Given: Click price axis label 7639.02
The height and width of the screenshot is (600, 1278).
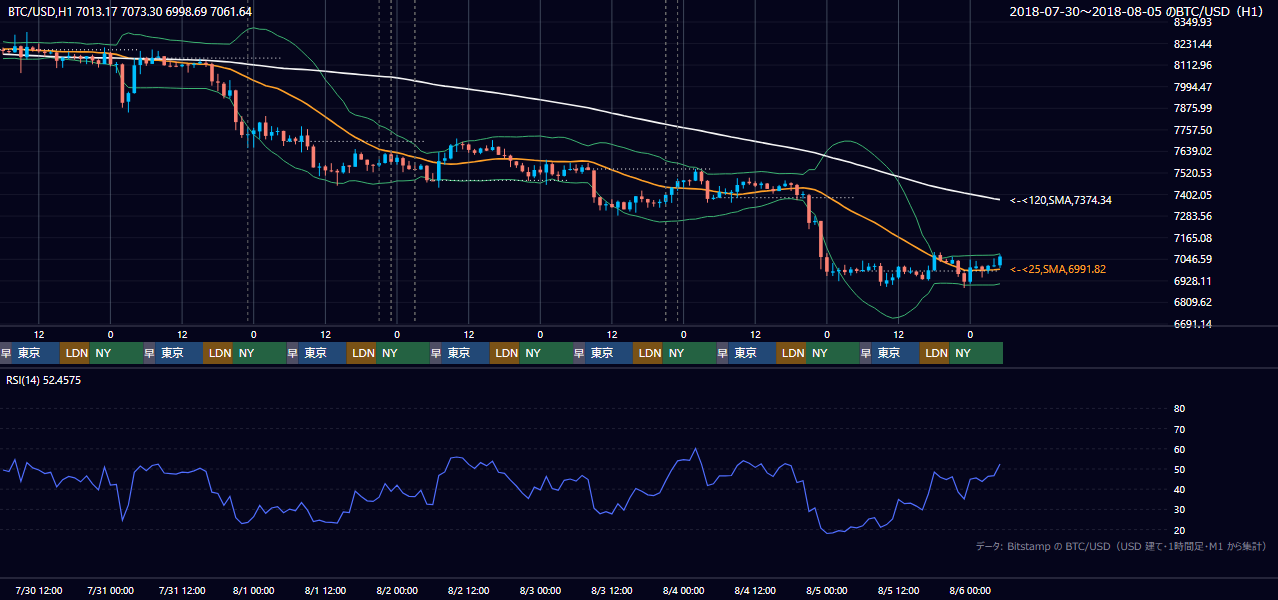Looking at the screenshot, I should tap(1193, 151).
